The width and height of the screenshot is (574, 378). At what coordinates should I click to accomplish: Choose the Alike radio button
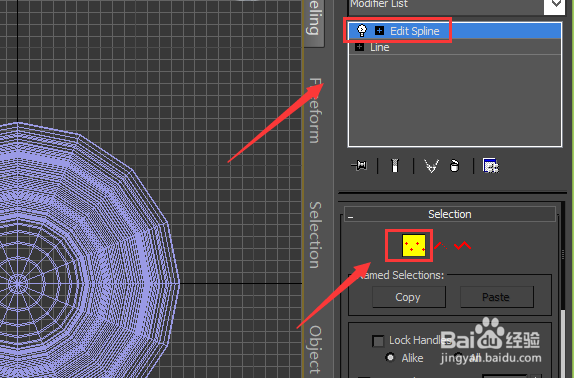tap(390, 357)
